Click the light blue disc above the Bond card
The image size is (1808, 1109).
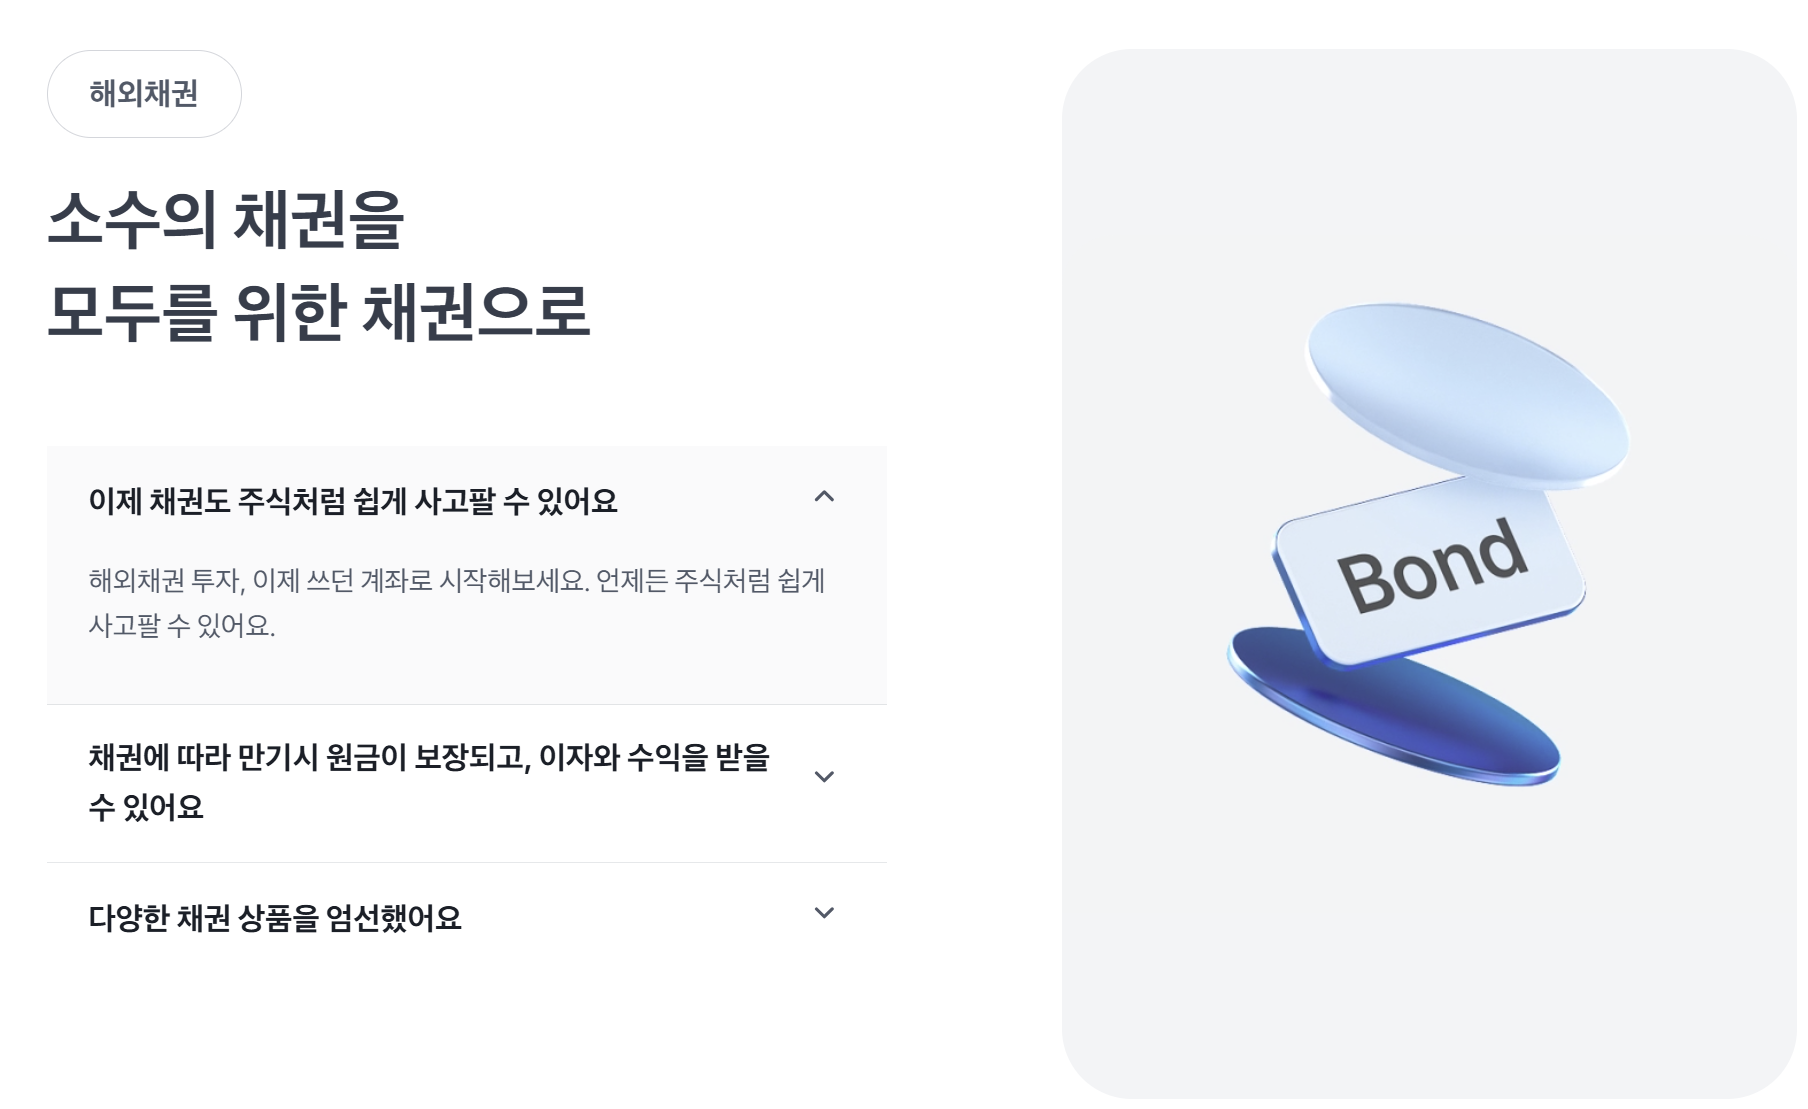pyautogui.click(x=1467, y=396)
